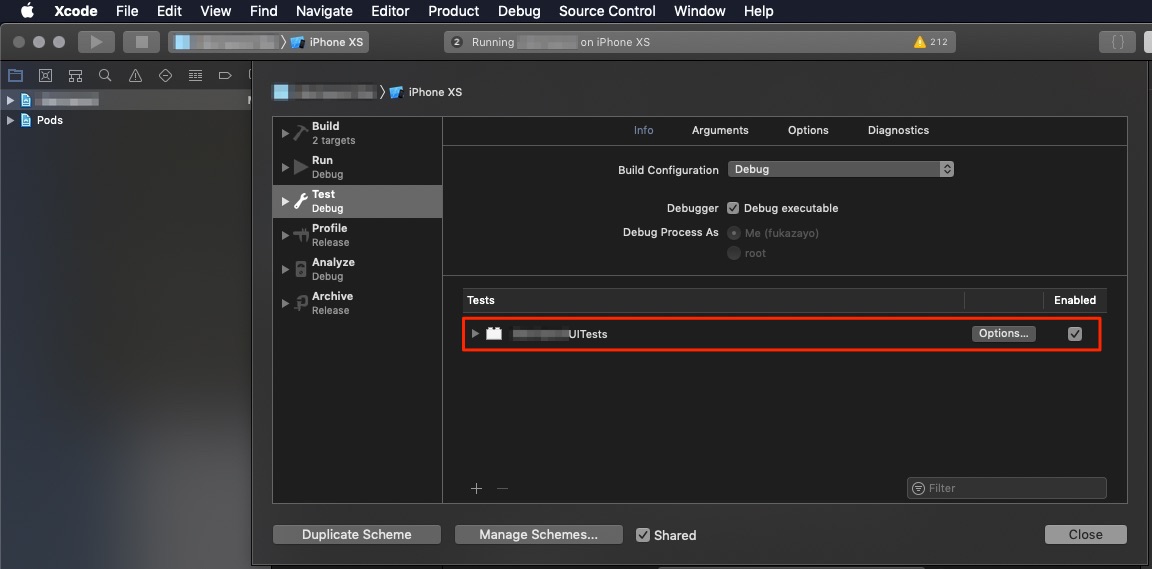Toggle the Shared scheme checkbox
Screen dimensions: 1152x569
coord(643,535)
